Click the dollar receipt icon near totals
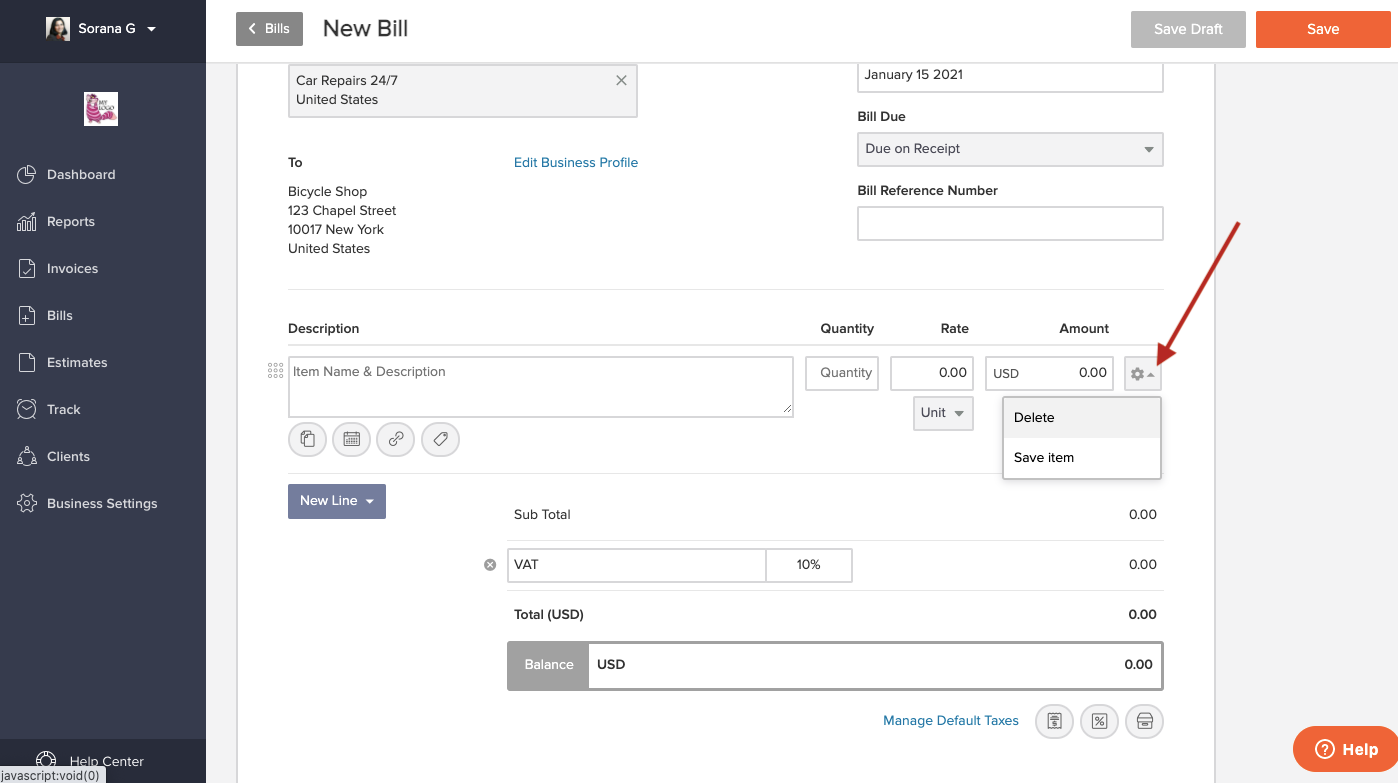 pyautogui.click(x=1054, y=721)
